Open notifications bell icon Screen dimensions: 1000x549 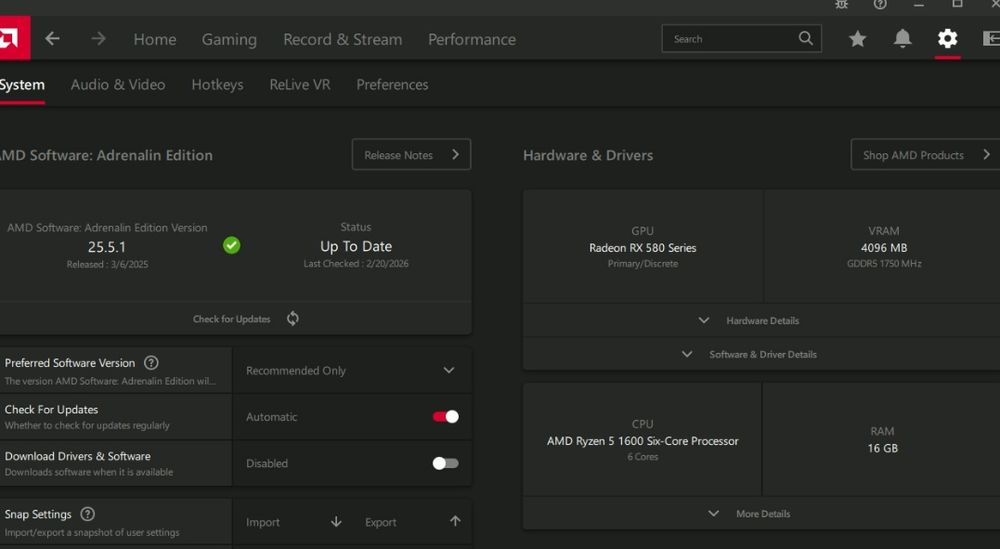[x=902, y=39]
